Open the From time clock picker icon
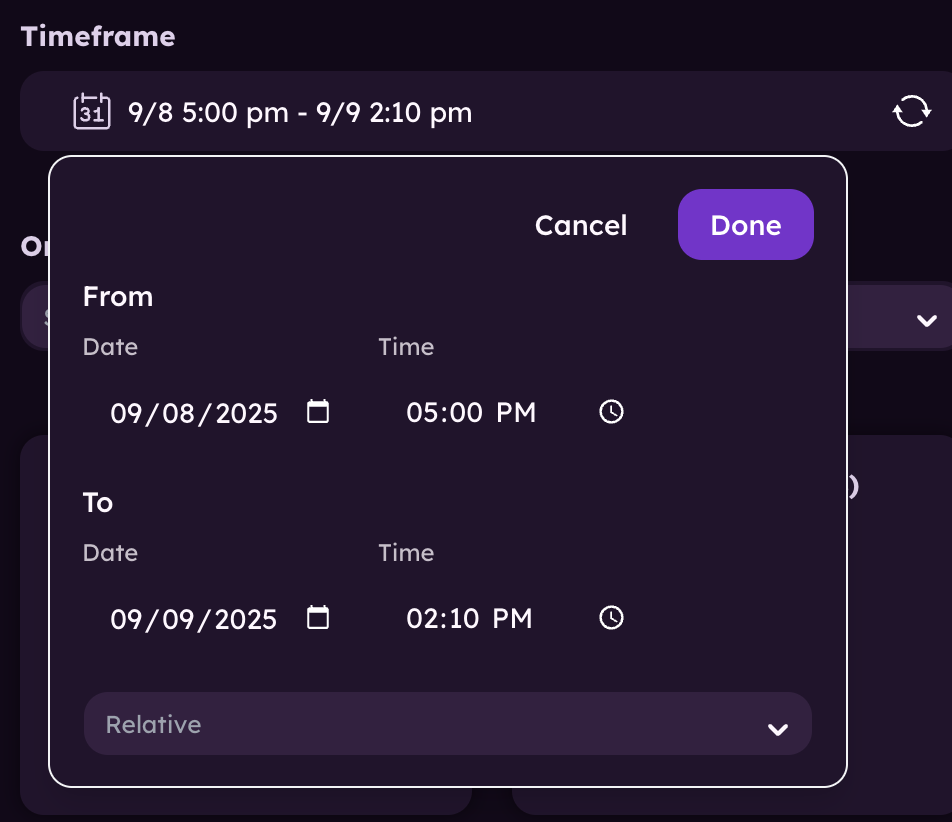Screen dimensions: 952x822 611,411
